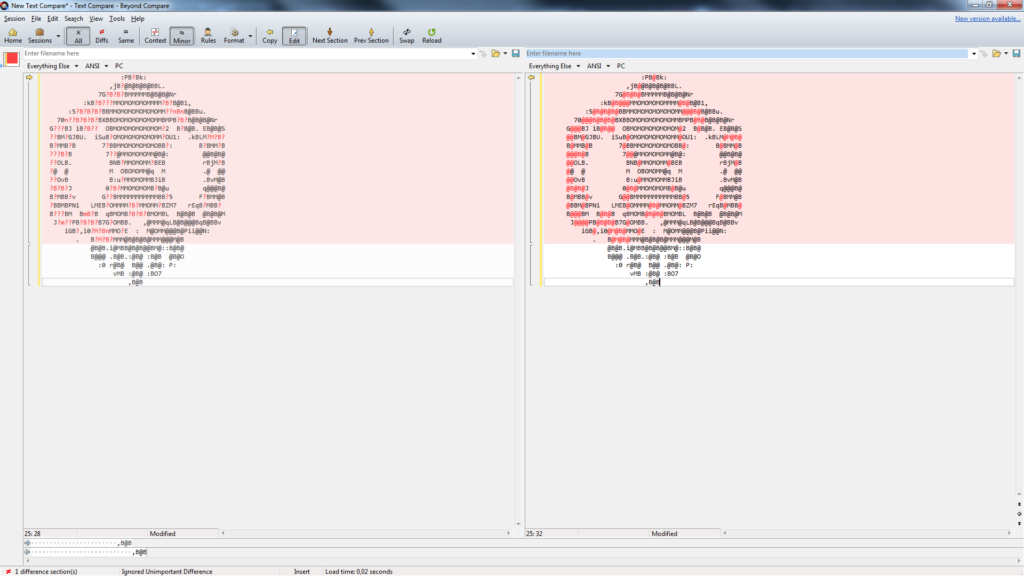
Task: Open right pane ANSI encoding dropdown
Action: [597, 66]
